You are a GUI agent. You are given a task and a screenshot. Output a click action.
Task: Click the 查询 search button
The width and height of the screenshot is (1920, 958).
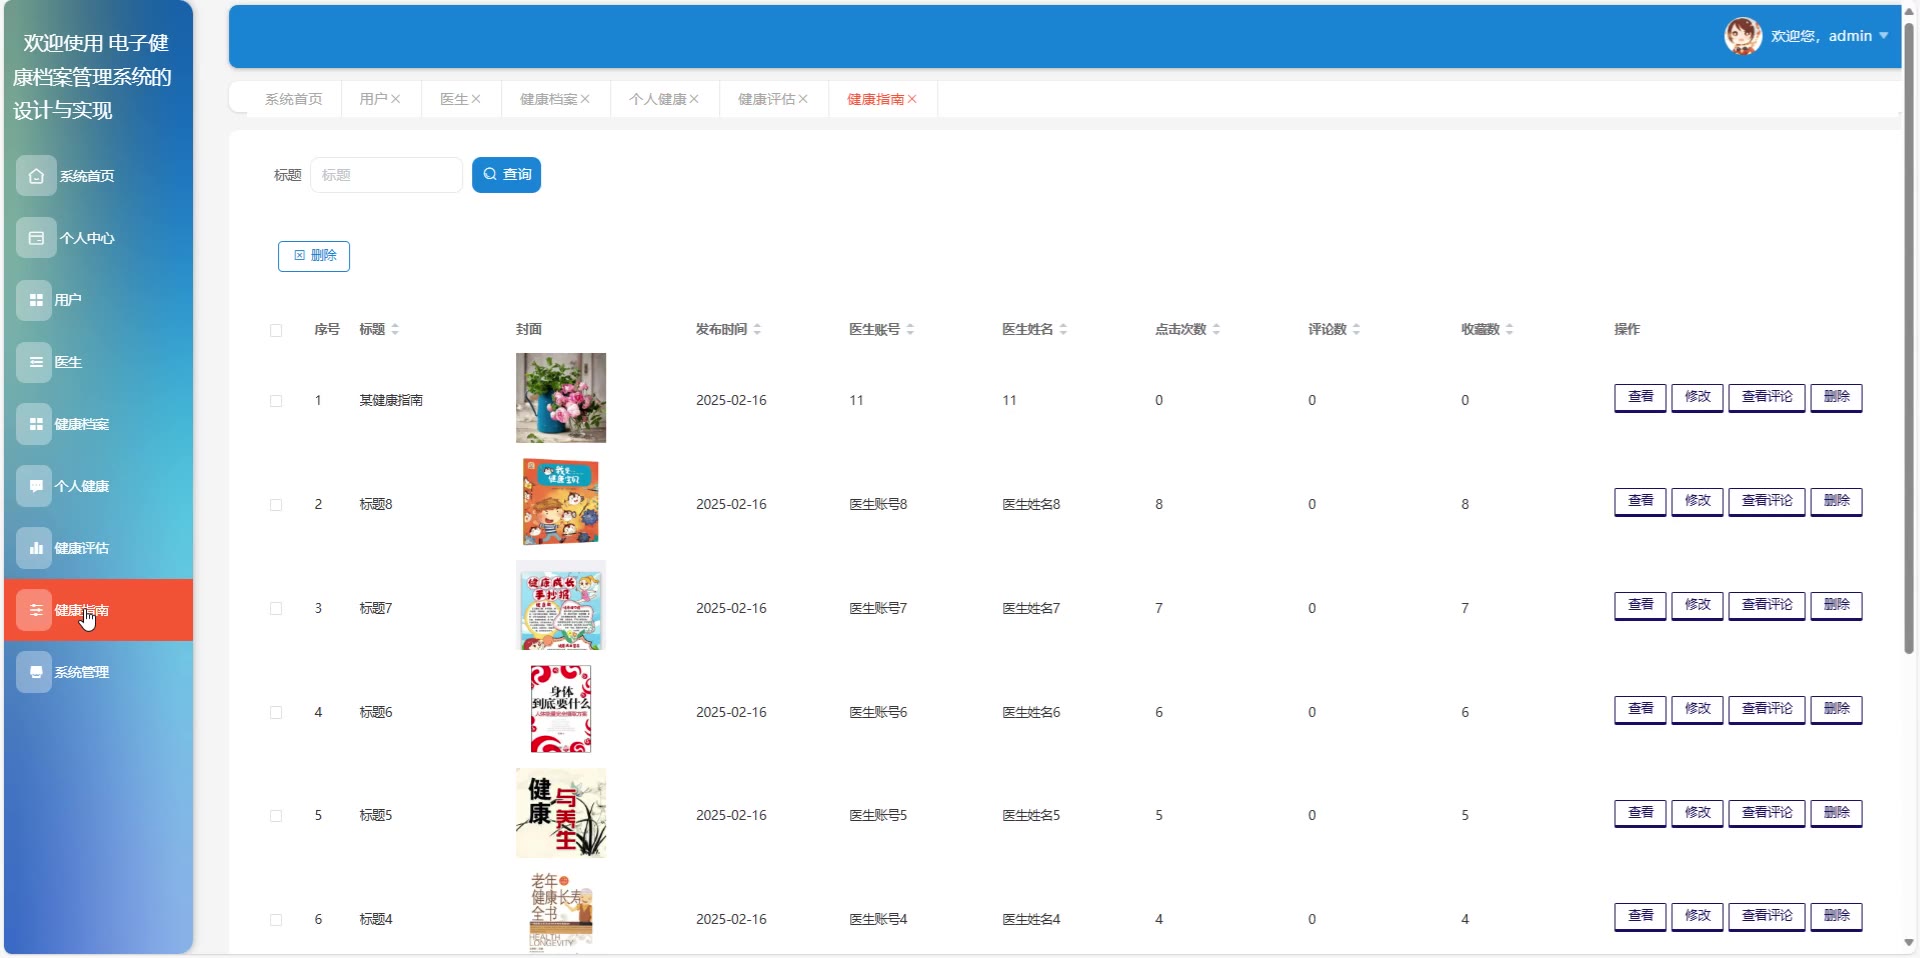pyautogui.click(x=506, y=175)
